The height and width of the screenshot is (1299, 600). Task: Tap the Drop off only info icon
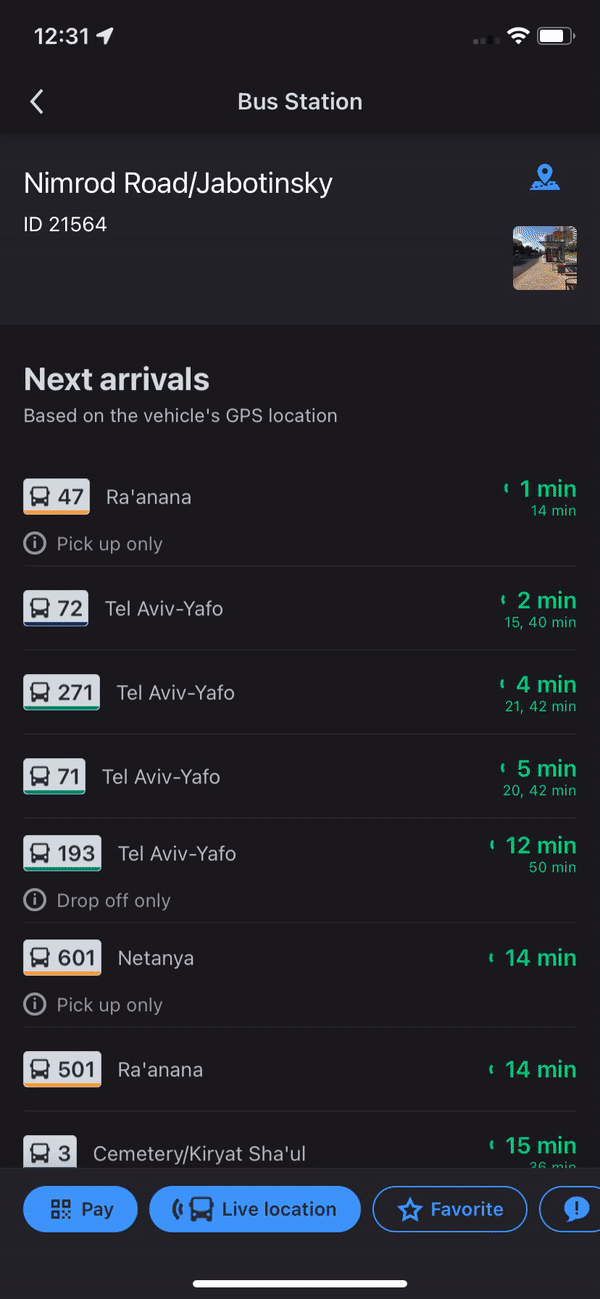35,900
